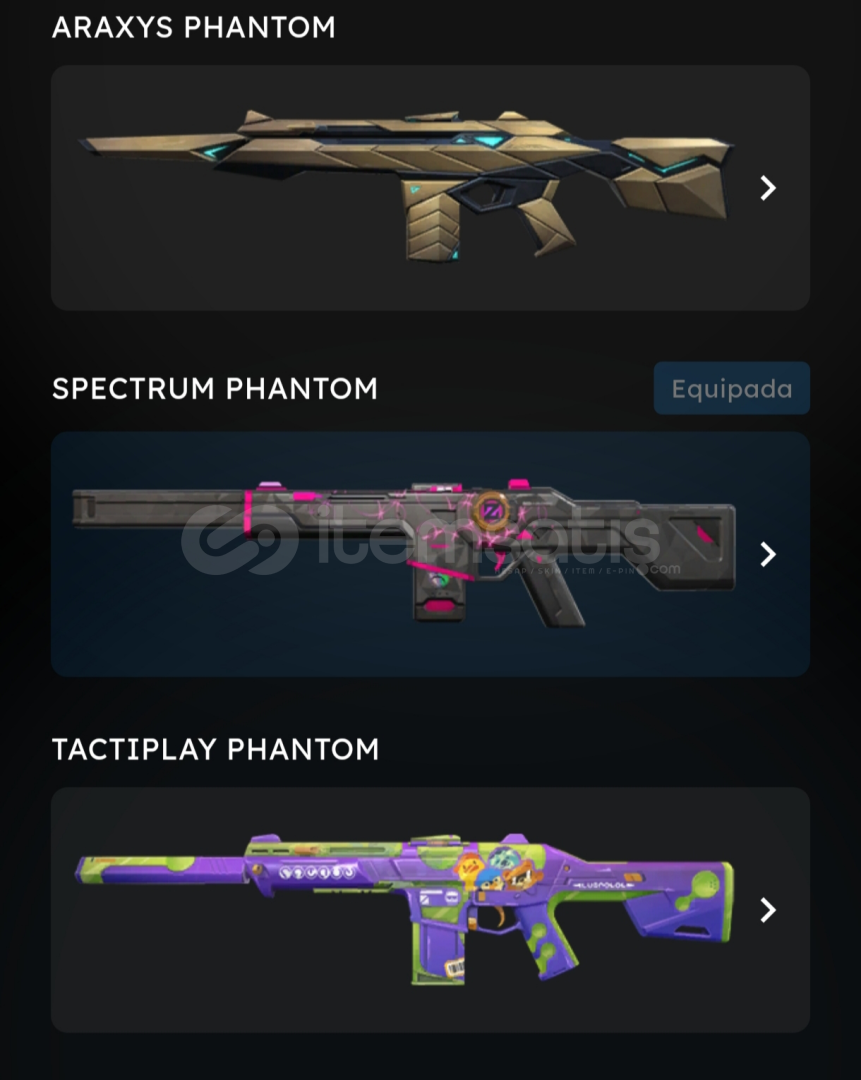Click the ARAXYS PHANTOM title
The height and width of the screenshot is (1080, 861).
pos(194,28)
